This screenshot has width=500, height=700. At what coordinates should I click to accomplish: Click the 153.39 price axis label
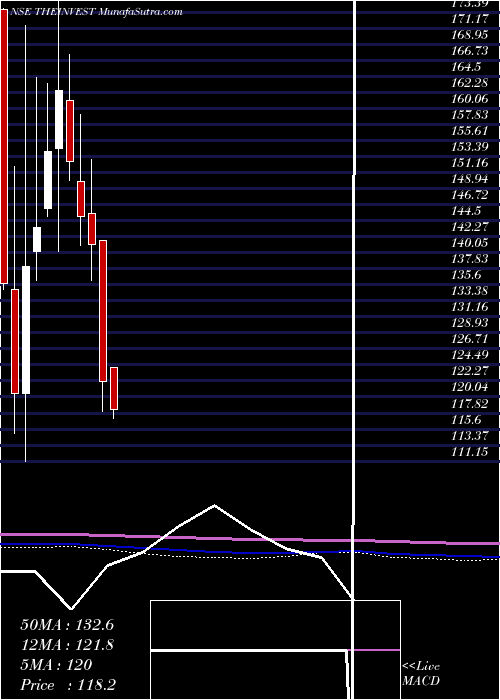pos(469,147)
